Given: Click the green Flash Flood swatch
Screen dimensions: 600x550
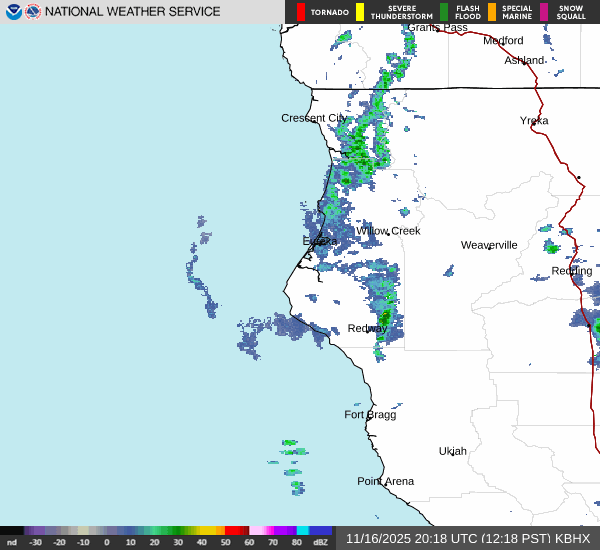Looking at the screenshot, I should 444,12.
